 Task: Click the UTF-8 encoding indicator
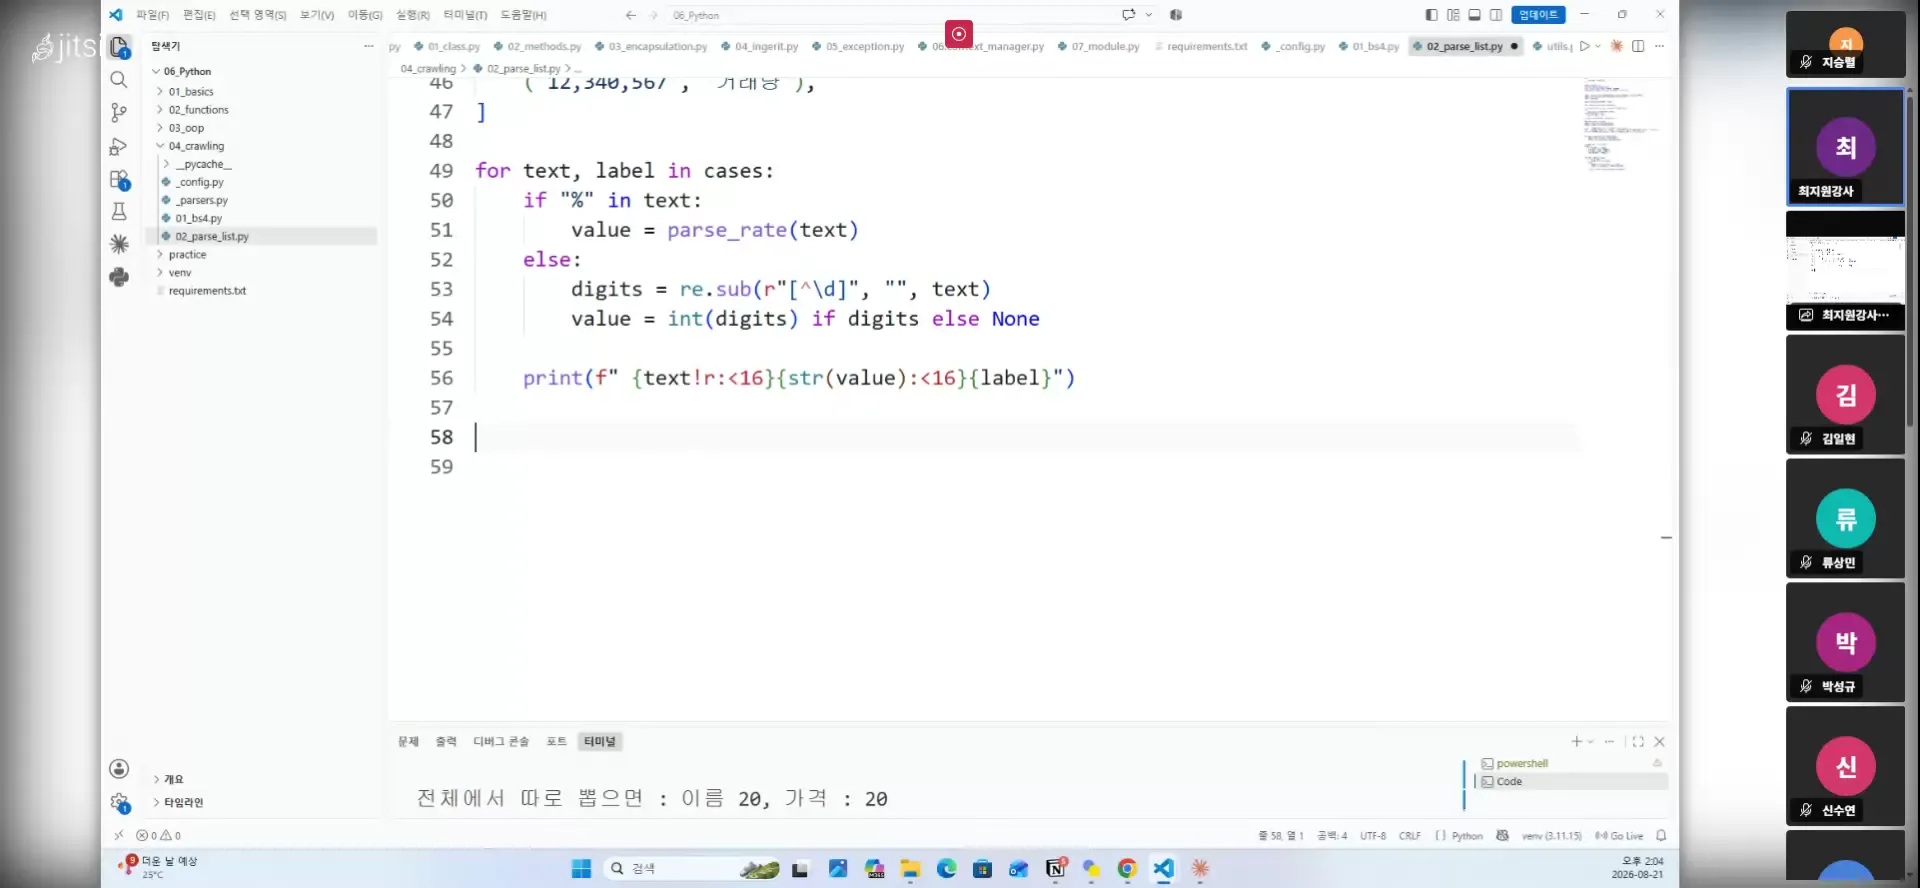1373,835
